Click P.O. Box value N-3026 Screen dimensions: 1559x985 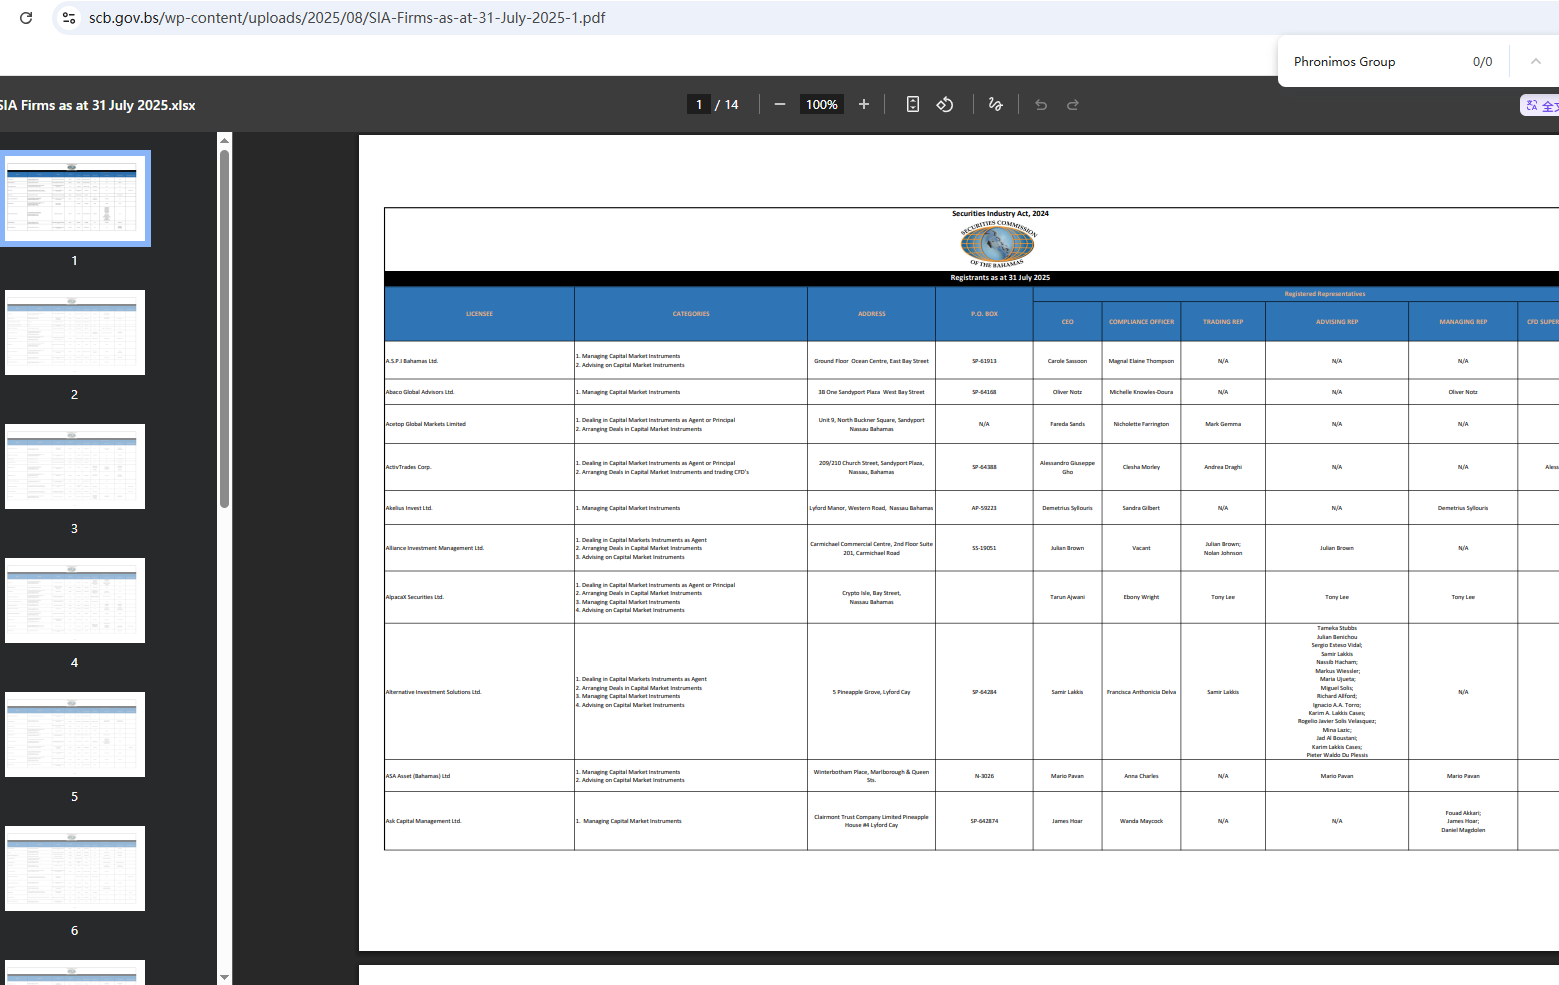[984, 776]
